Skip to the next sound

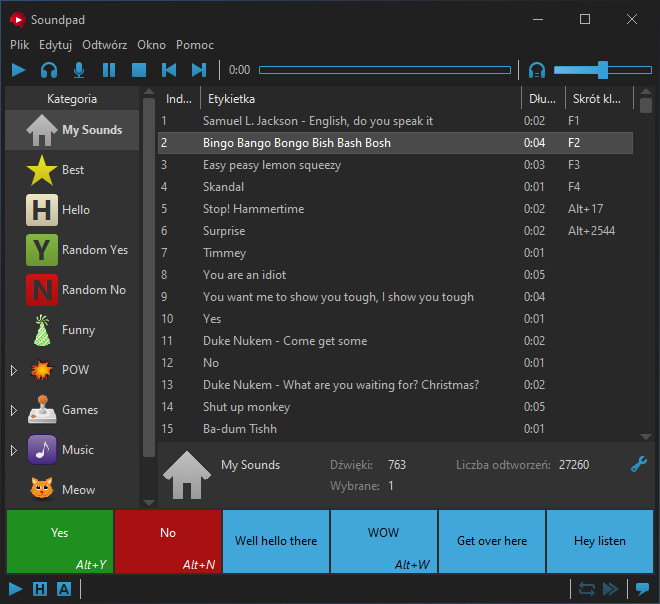point(199,70)
